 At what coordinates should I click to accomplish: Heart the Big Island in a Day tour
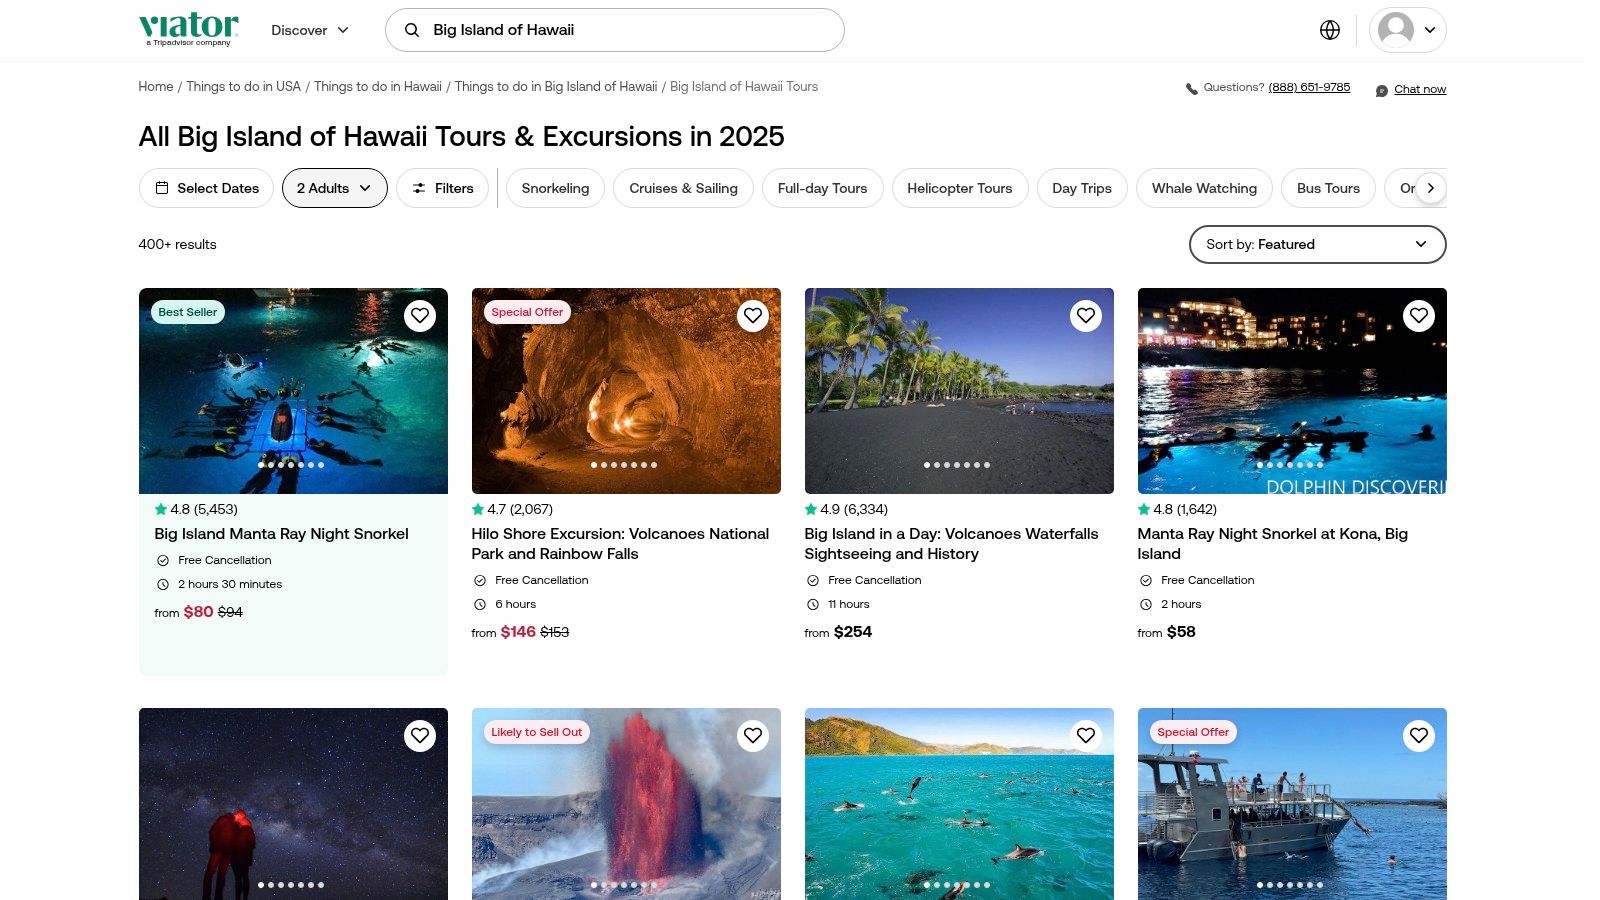1086,316
